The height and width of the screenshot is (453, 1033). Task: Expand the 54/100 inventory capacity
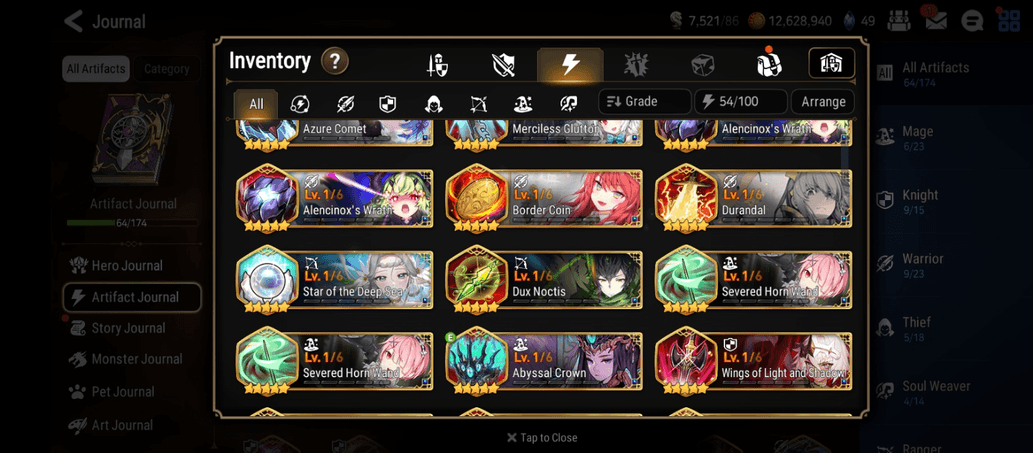point(741,102)
